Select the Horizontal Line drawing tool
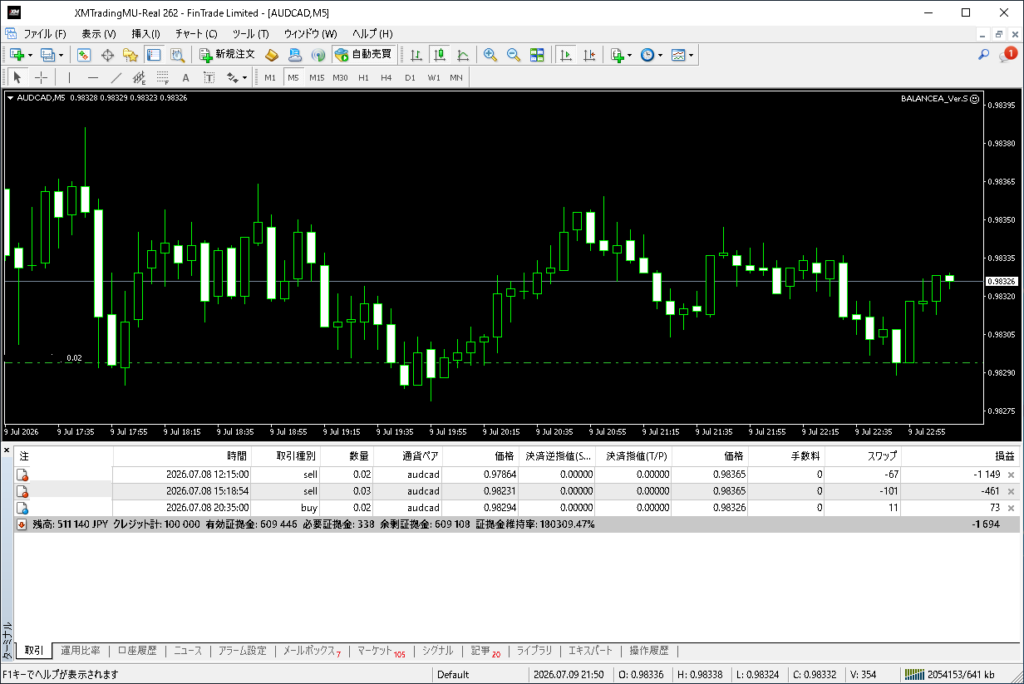1024x684 pixels. tap(93, 78)
